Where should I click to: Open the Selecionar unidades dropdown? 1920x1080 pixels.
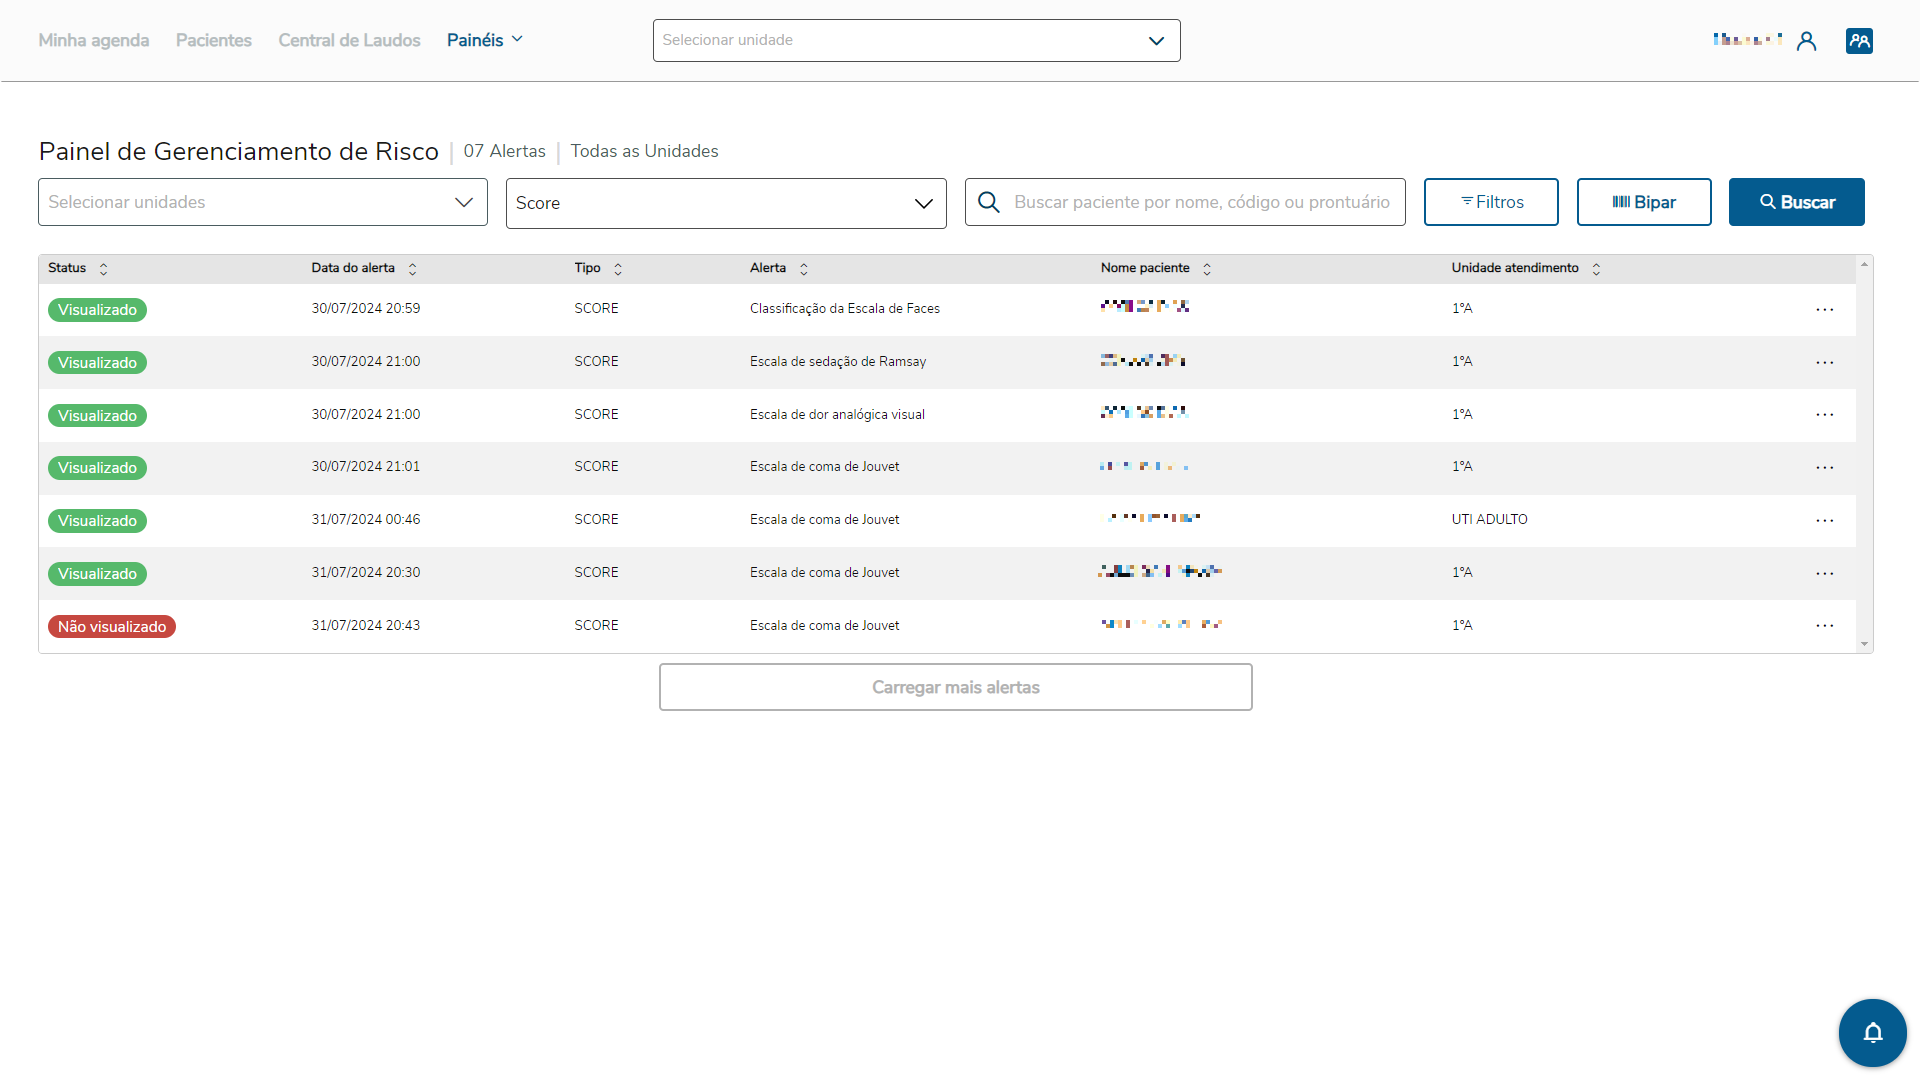[263, 202]
